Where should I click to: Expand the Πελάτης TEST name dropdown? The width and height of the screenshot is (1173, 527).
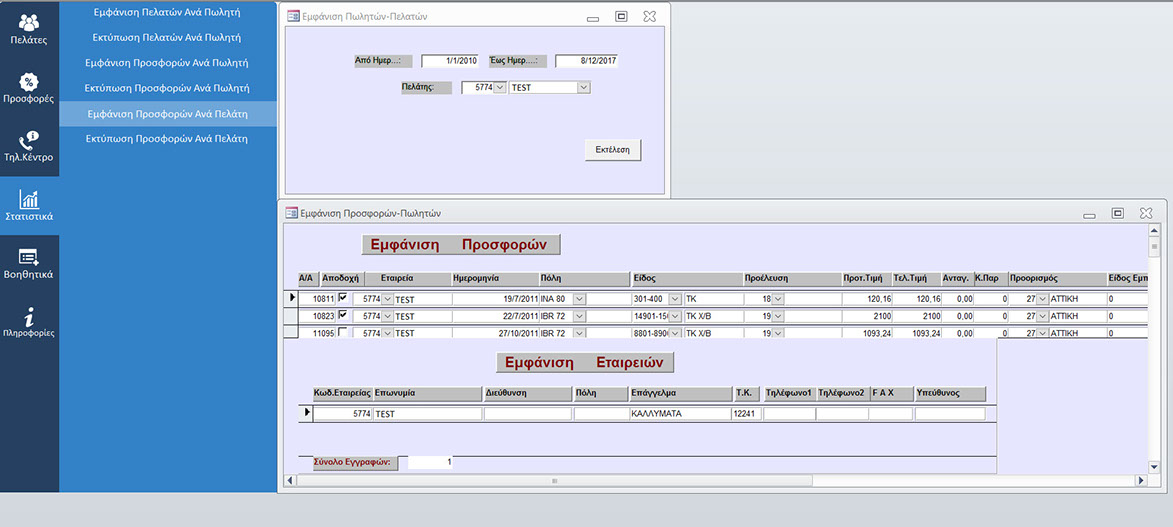pos(584,88)
